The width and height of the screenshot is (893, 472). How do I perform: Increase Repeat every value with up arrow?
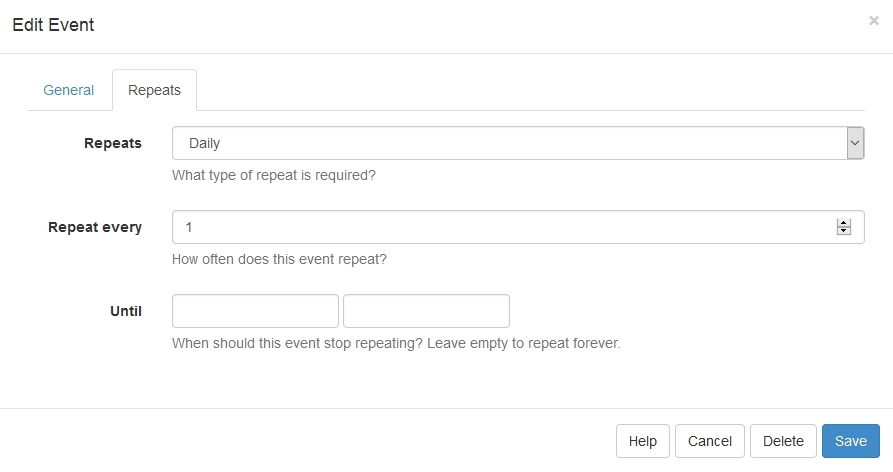tap(843, 223)
